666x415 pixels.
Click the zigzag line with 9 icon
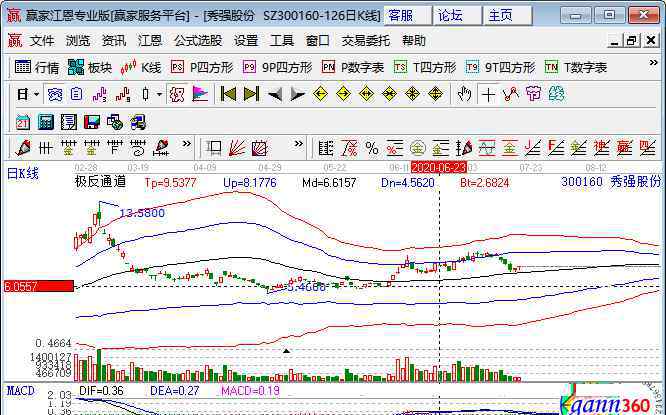122,94
